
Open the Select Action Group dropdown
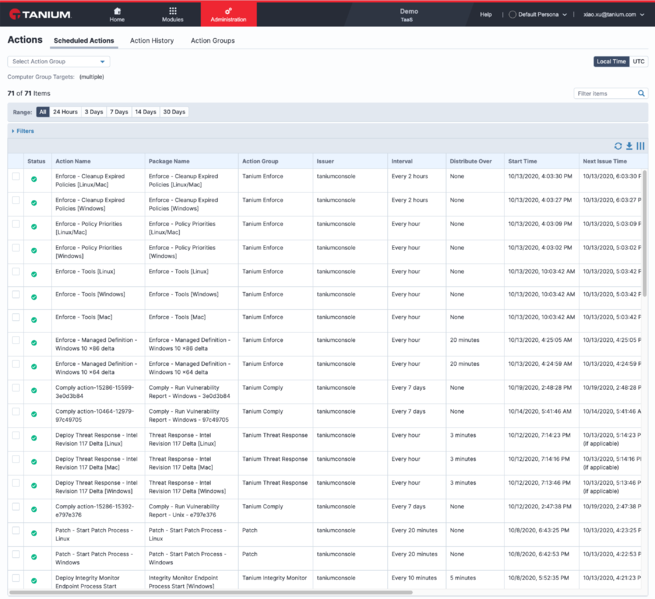click(x=58, y=61)
